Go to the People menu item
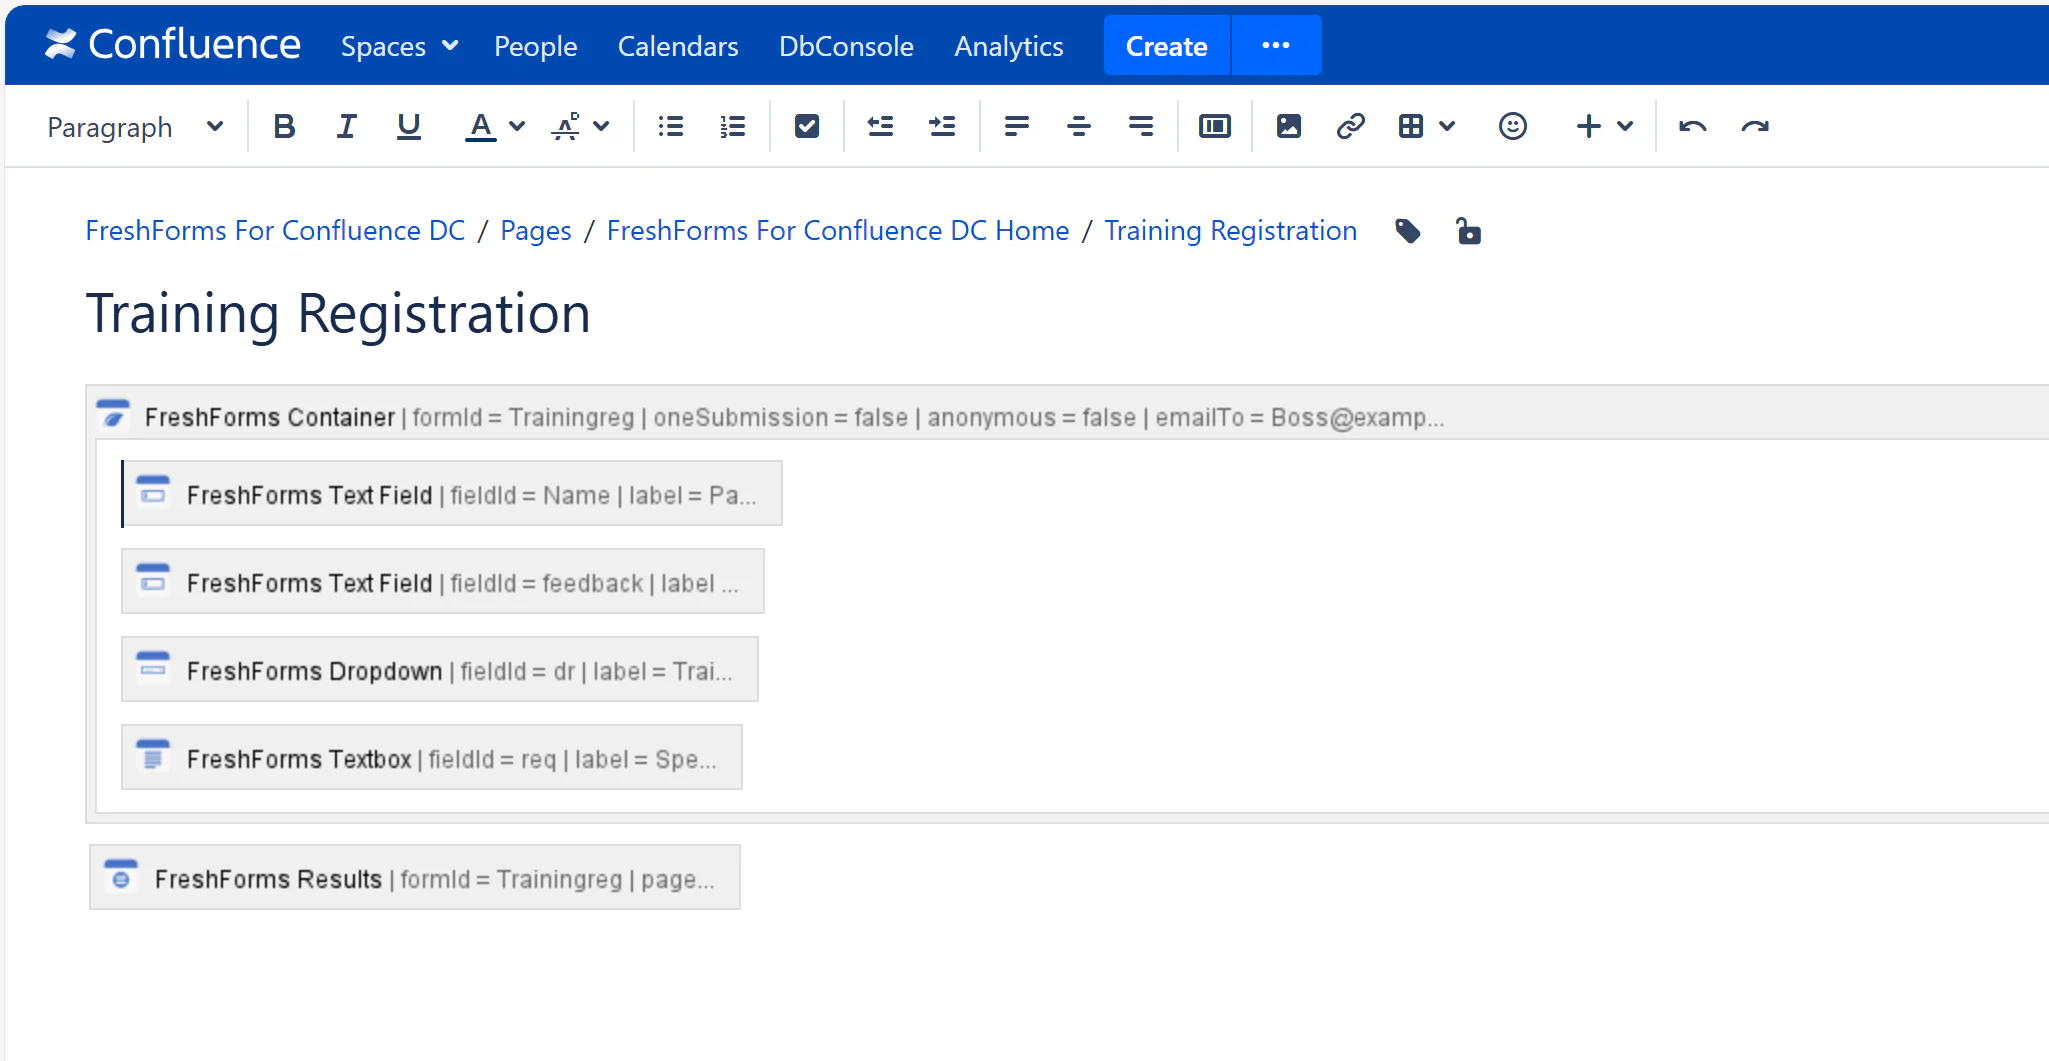Screen dimensions: 2049x1061 (535, 46)
